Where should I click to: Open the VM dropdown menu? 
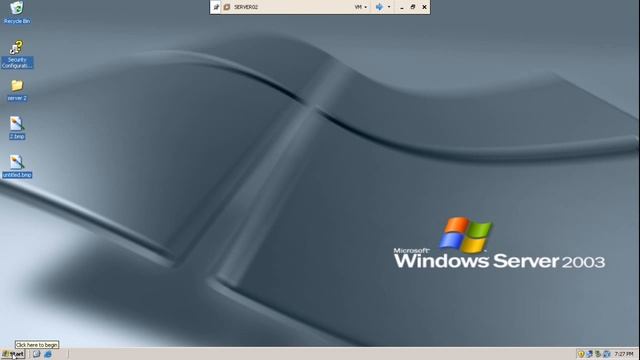pos(360,7)
